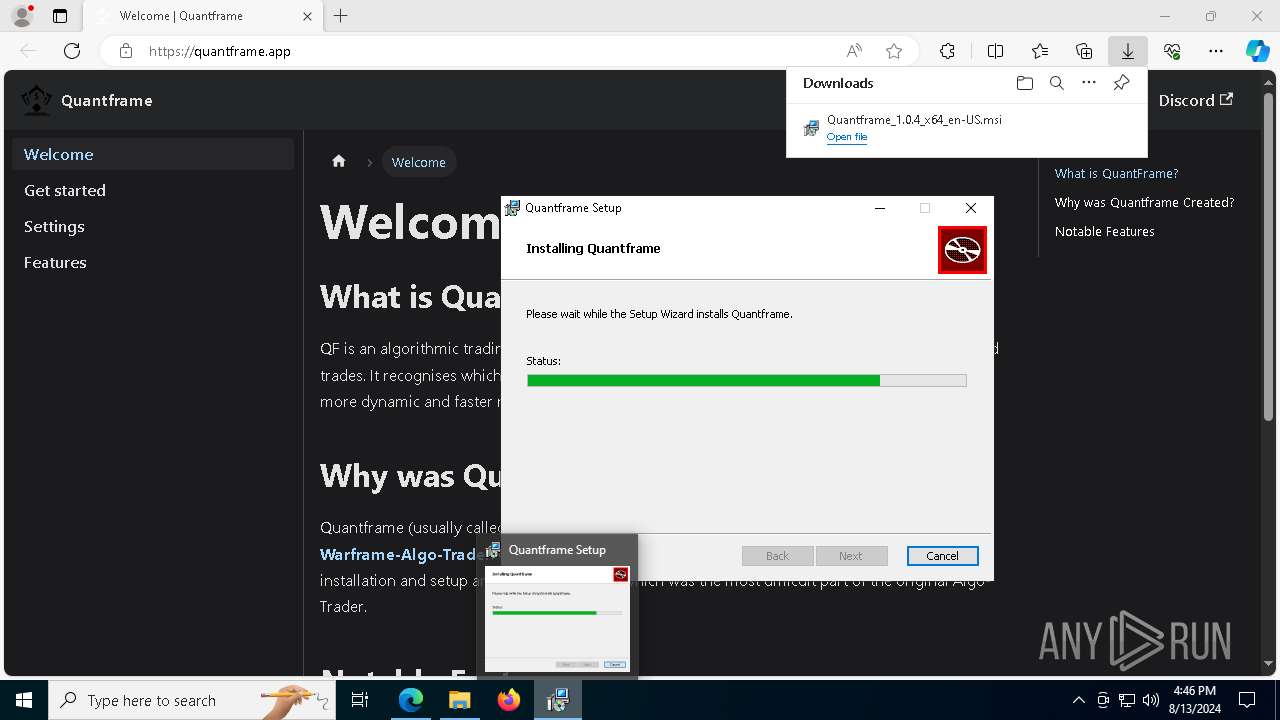Open browser Extensions icon
Image resolution: width=1280 pixels, height=720 pixels.
click(x=947, y=51)
